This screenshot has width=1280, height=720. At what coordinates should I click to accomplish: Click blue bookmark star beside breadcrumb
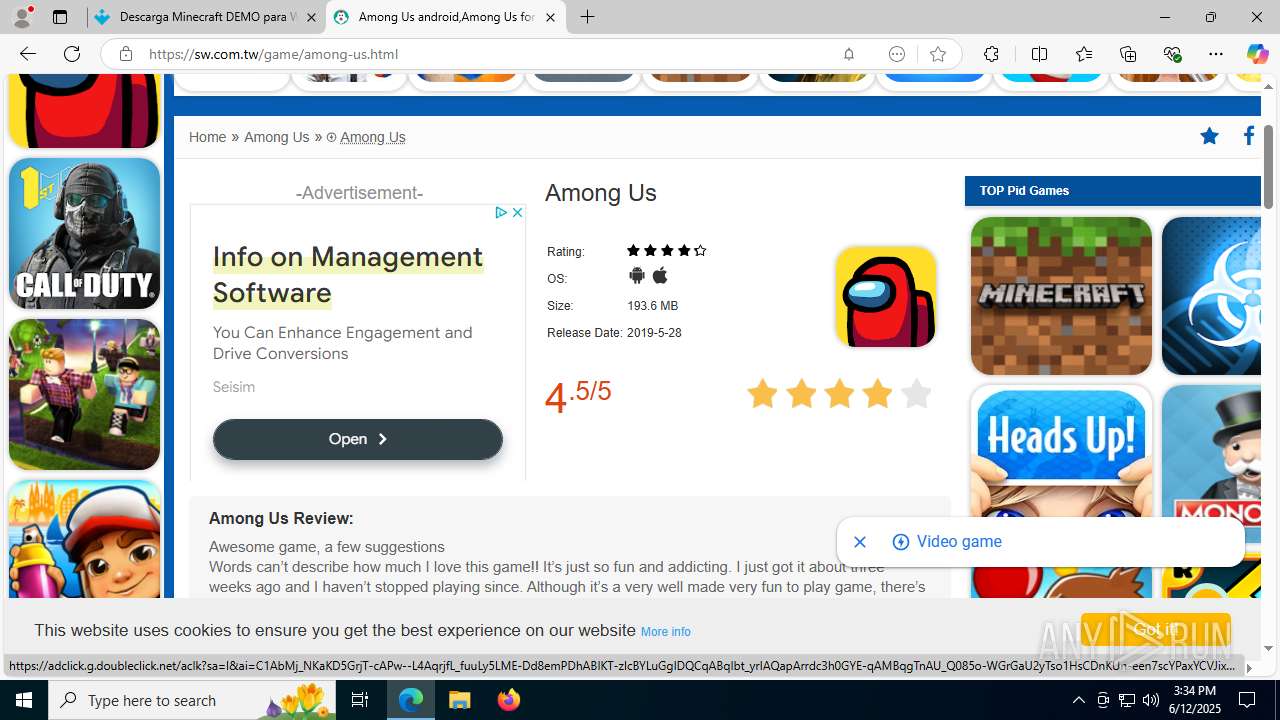(x=1209, y=136)
